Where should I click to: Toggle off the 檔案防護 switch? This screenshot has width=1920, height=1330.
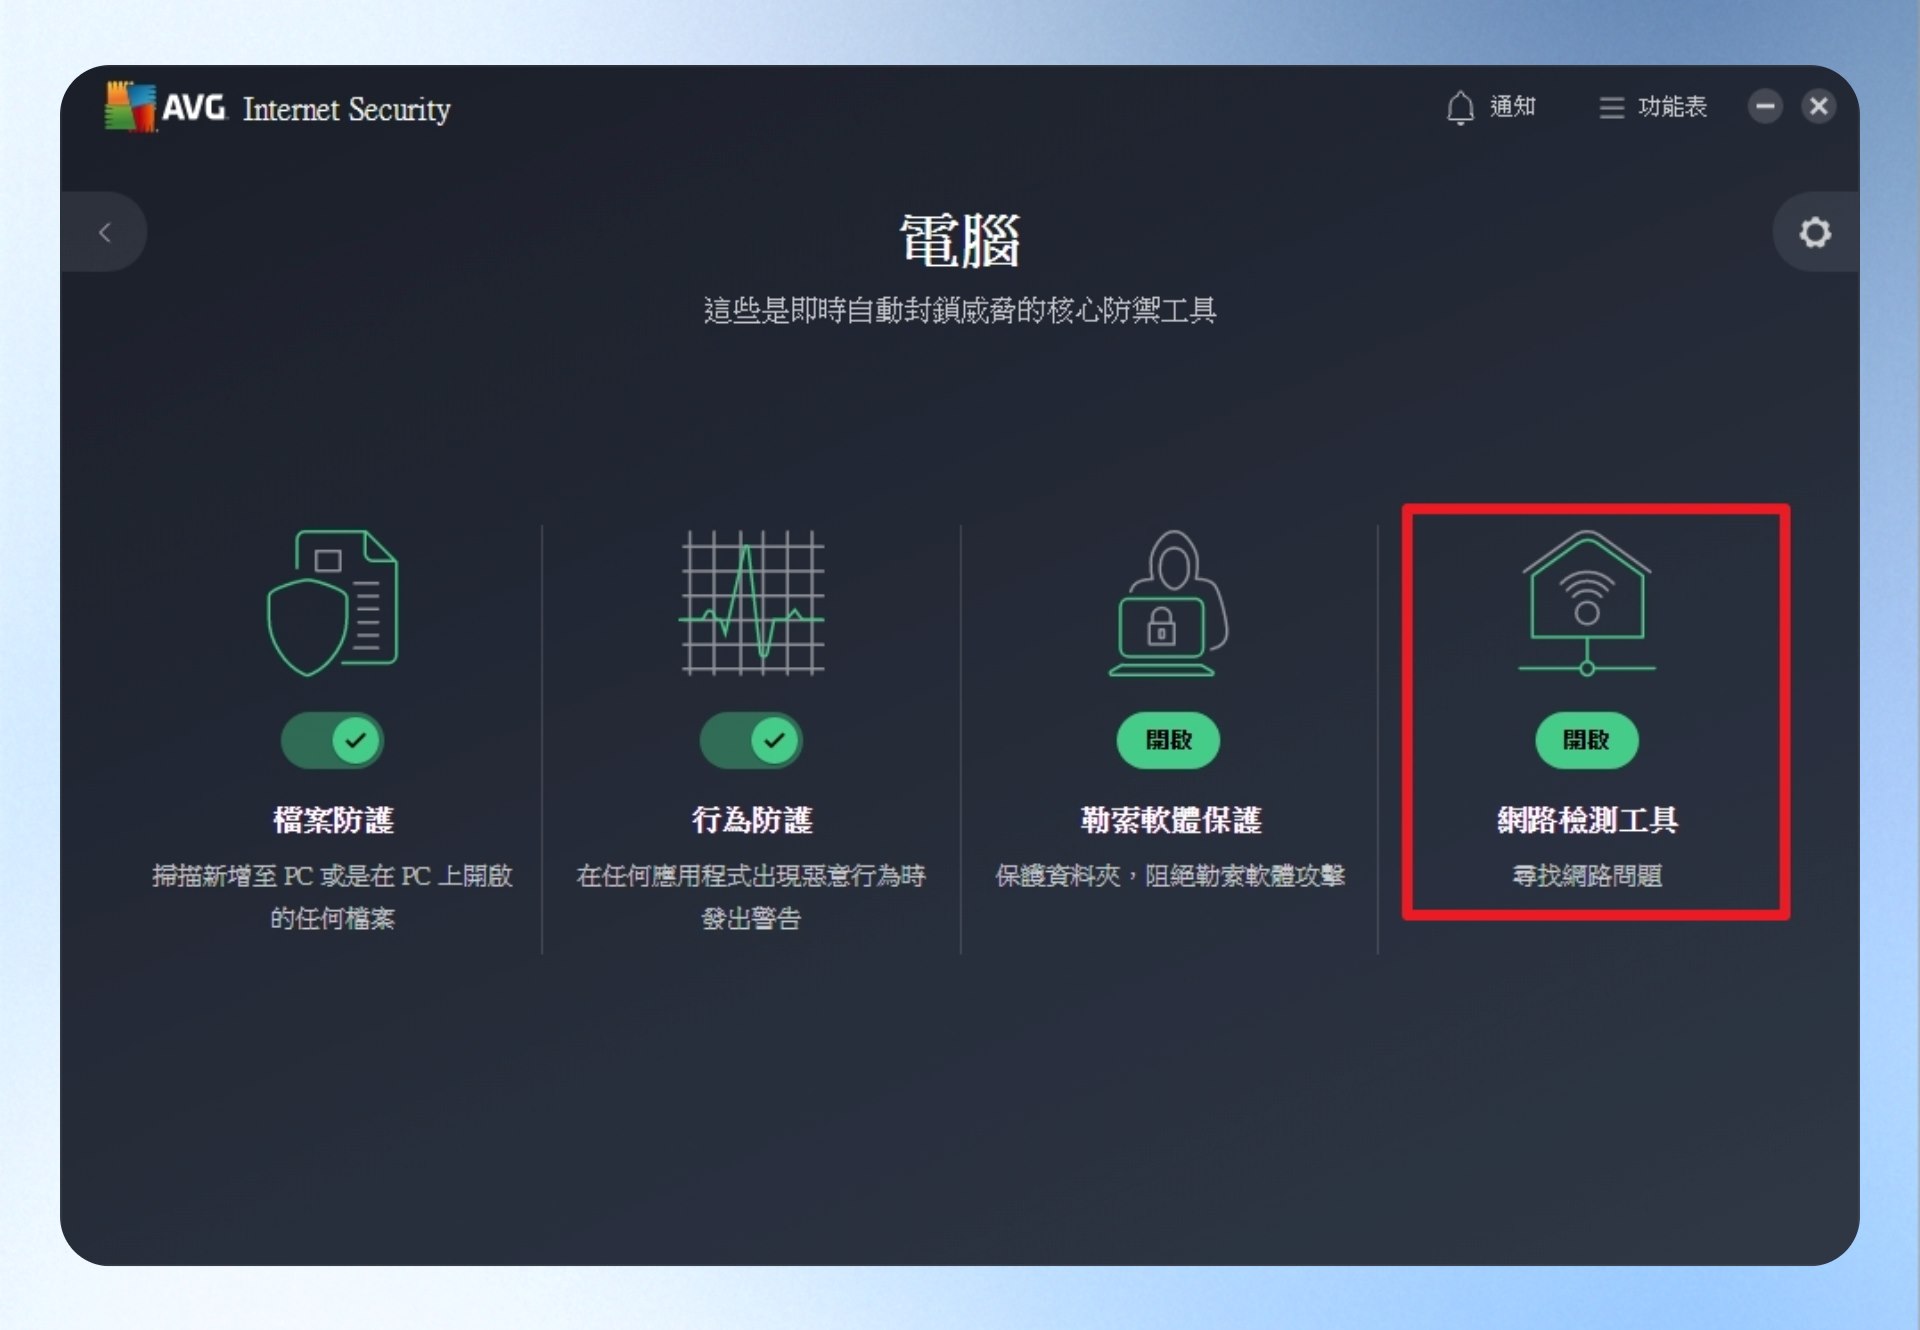[x=332, y=741]
